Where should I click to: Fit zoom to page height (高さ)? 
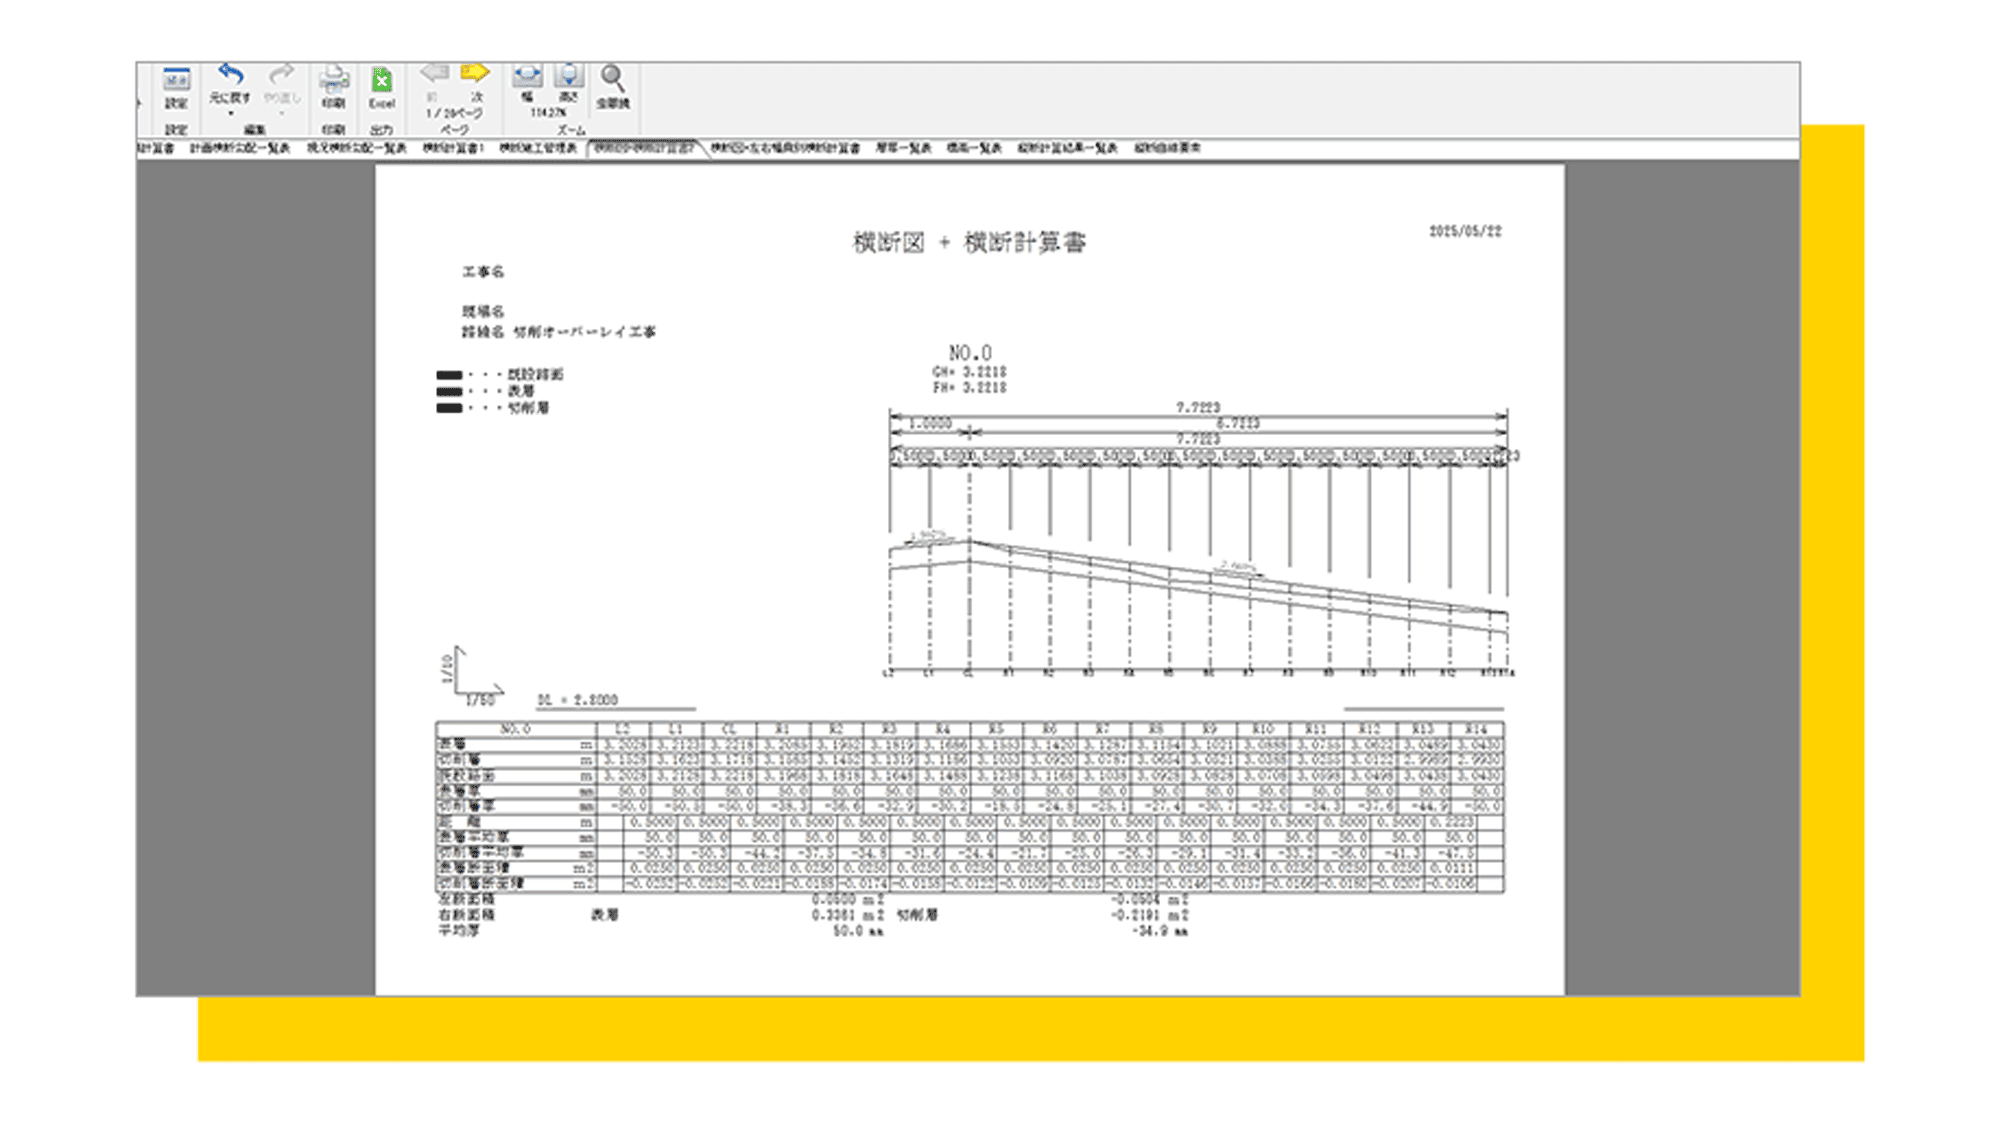(x=568, y=77)
